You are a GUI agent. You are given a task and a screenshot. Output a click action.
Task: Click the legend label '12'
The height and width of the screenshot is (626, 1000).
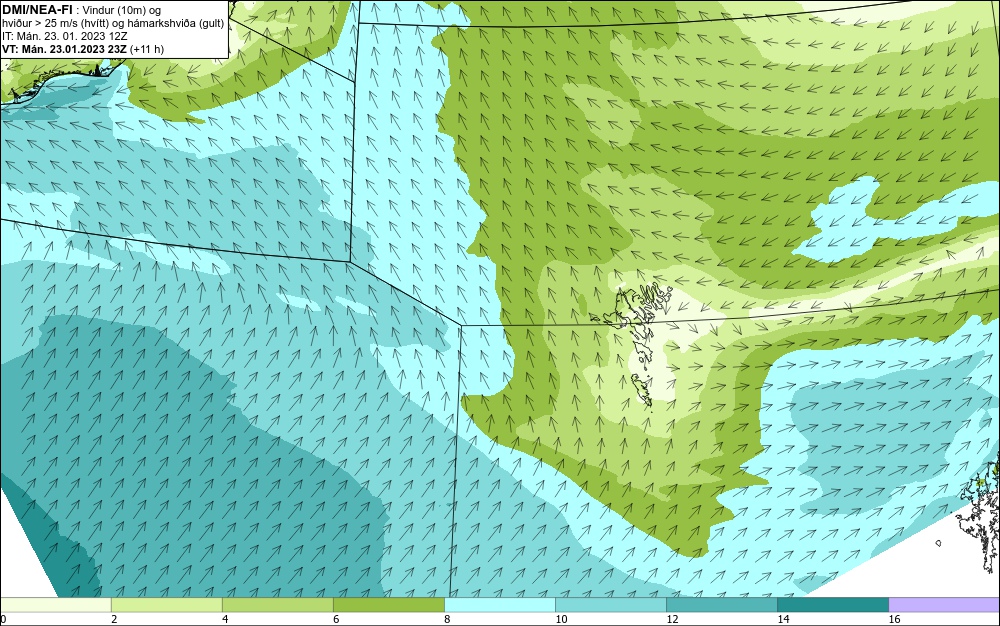pos(672,619)
